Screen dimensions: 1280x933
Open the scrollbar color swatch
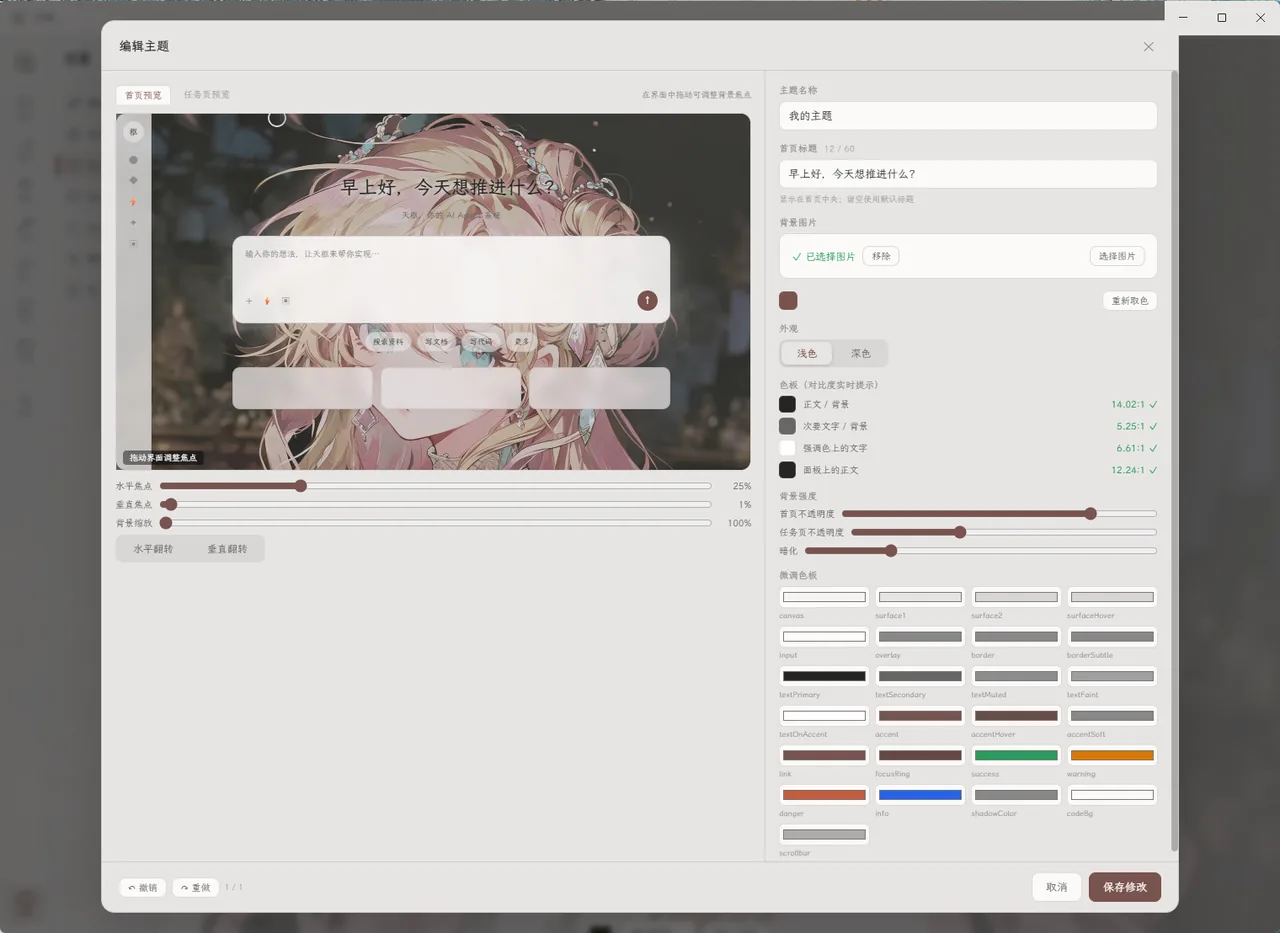[824, 834]
